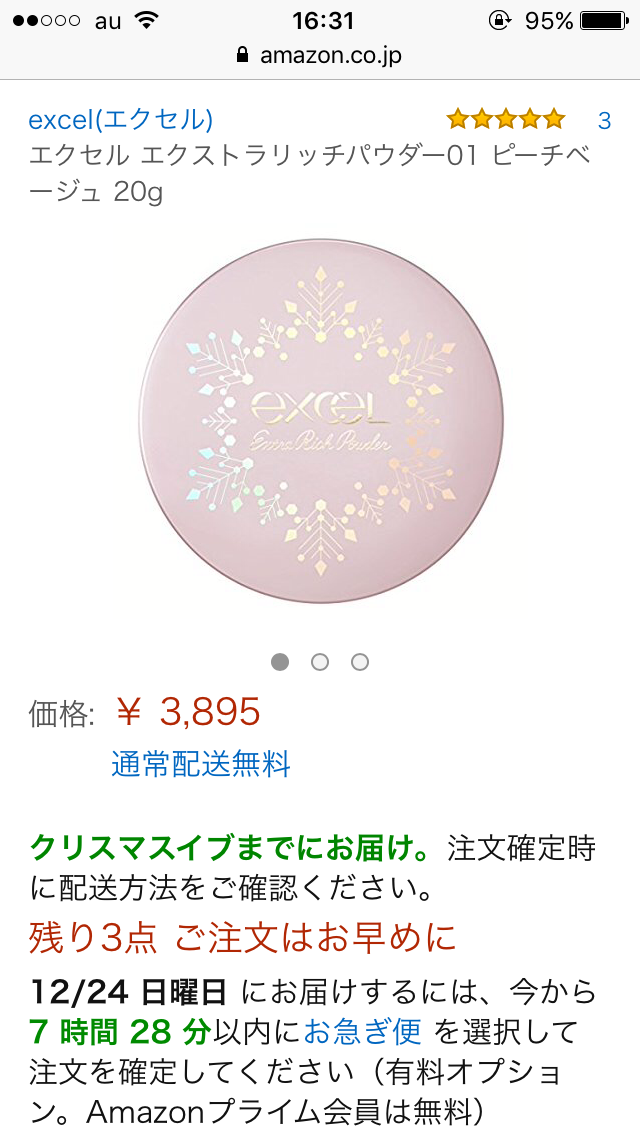Open the excel(エクセル) brand link
640x1136 pixels.
(x=121, y=120)
